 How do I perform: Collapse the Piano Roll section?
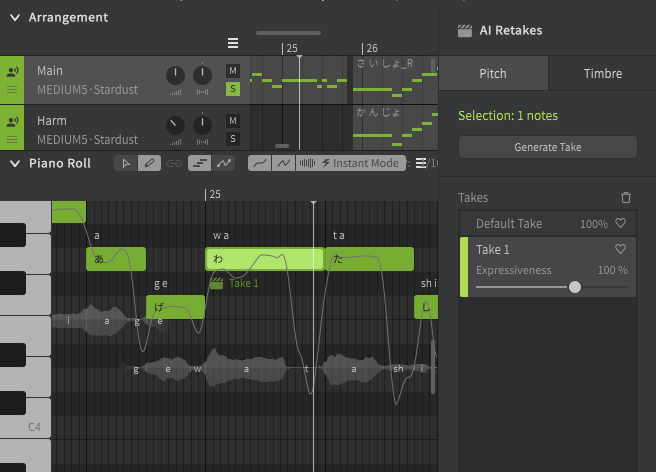tap(15, 164)
